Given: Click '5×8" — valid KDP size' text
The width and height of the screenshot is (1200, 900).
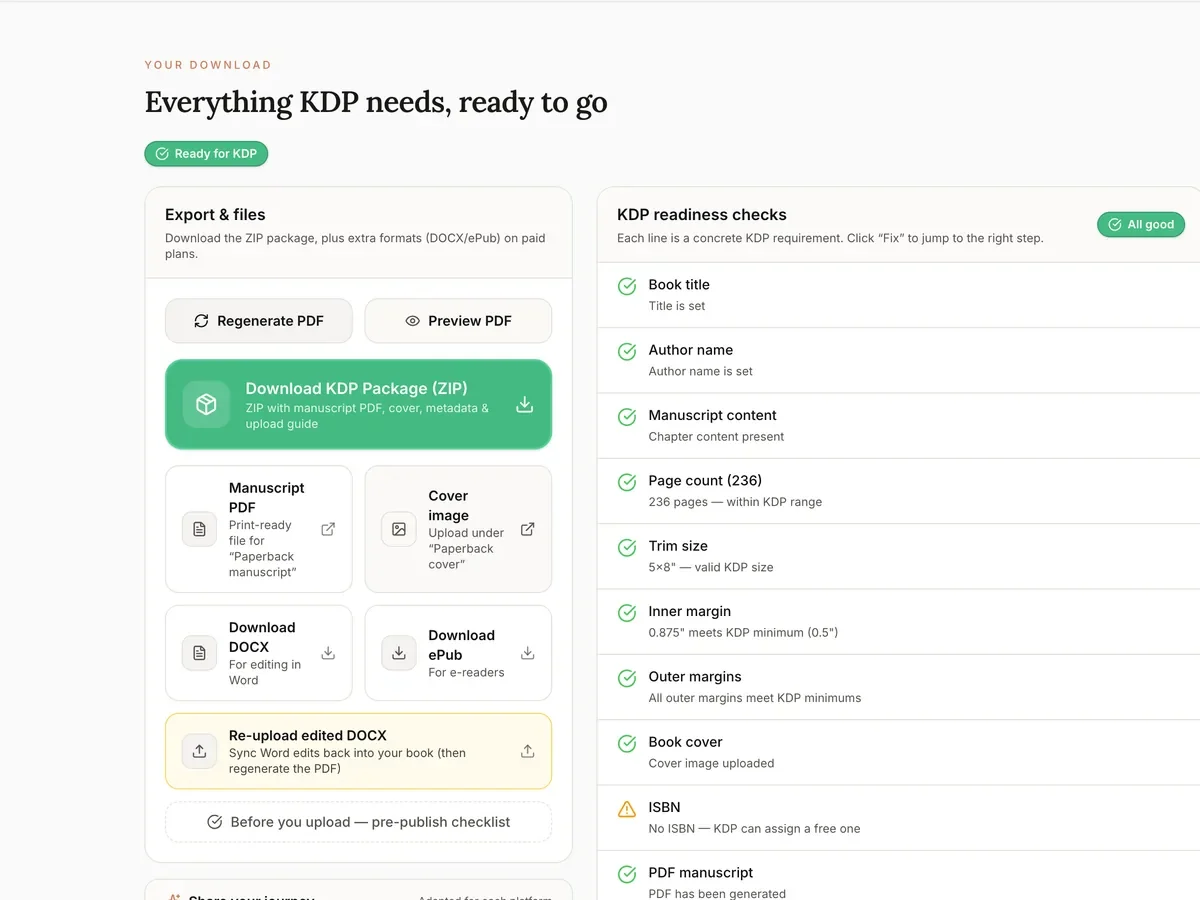Looking at the screenshot, I should (711, 567).
